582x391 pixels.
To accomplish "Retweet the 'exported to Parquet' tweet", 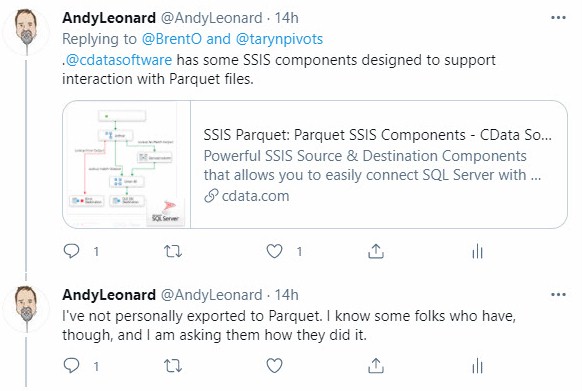I will (x=173, y=366).
